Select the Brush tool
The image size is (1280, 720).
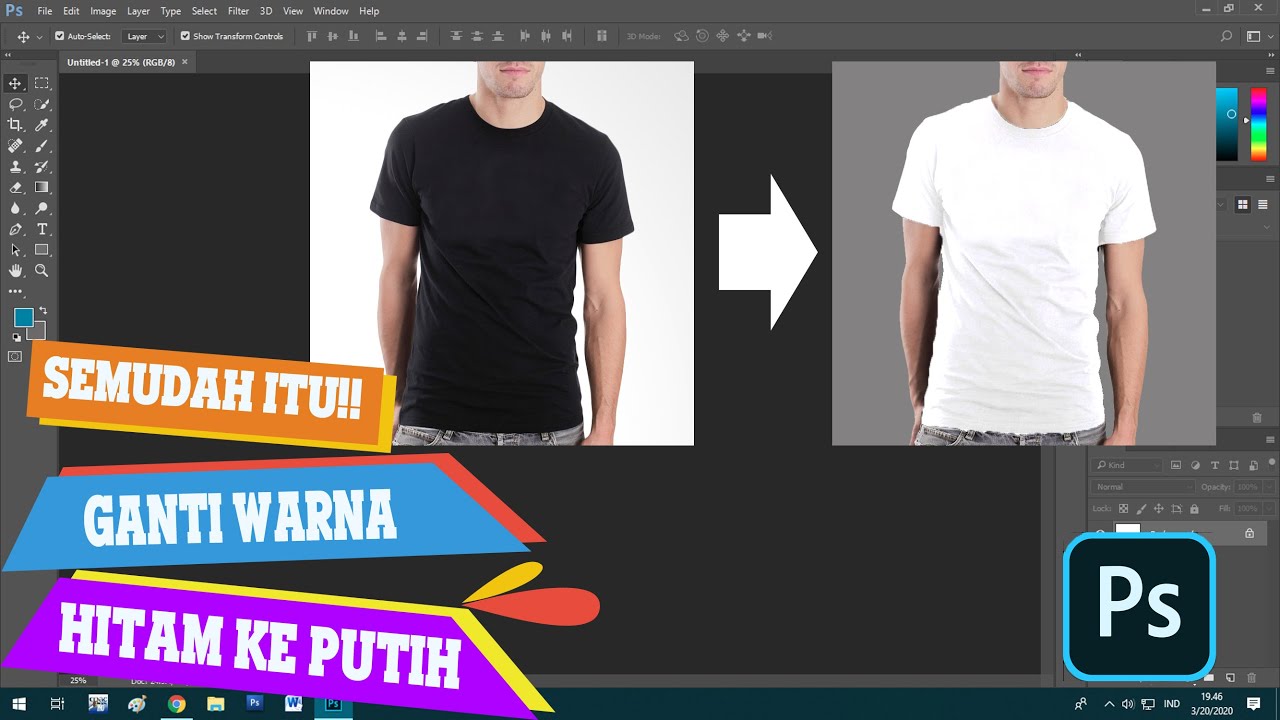42,146
